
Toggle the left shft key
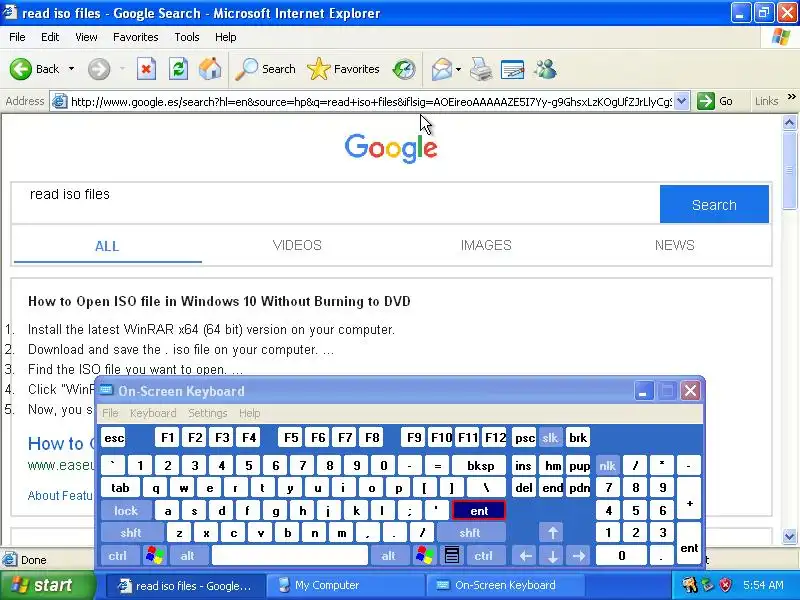[x=131, y=533]
